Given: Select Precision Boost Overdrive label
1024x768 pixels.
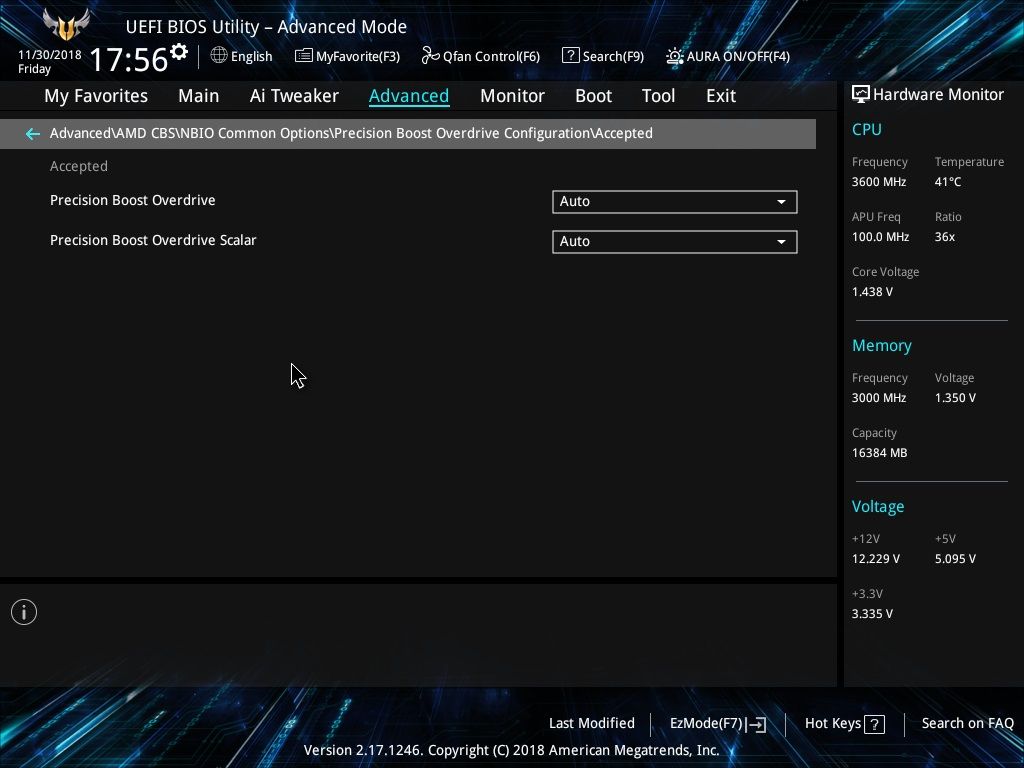Looking at the screenshot, I should click(133, 200).
